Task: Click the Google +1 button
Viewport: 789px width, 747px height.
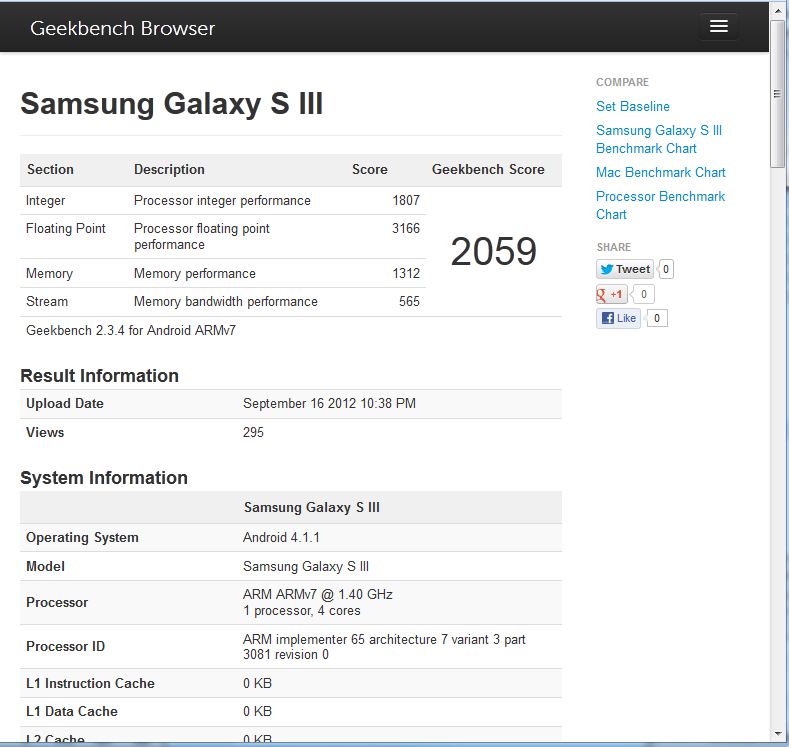Action: [x=611, y=294]
